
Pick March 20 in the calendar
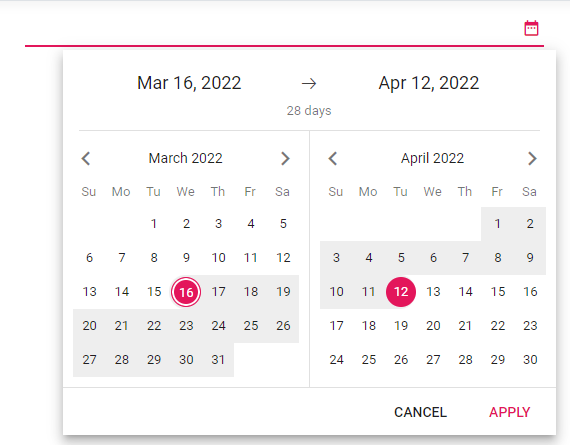click(x=89, y=326)
